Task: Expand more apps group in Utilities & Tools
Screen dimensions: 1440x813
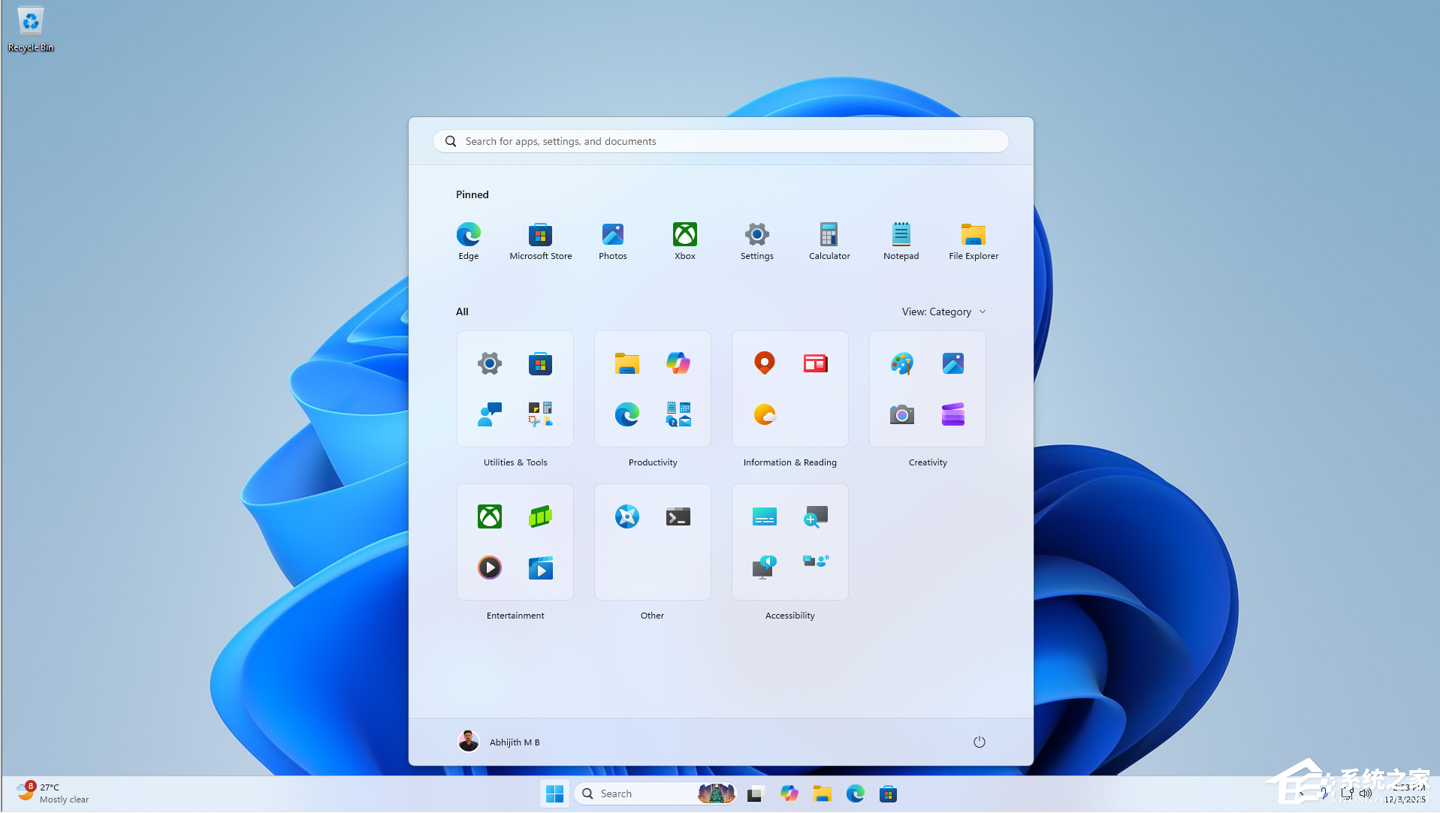Action: coord(541,414)
